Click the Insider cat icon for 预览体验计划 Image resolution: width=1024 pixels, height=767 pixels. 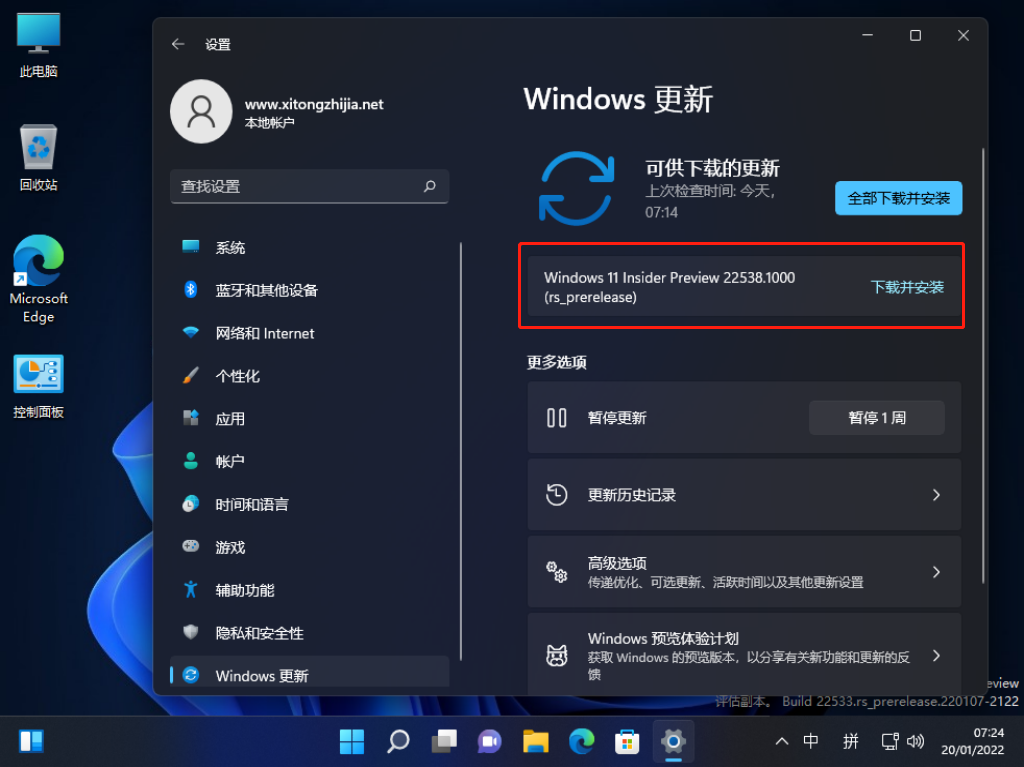pos(556,655)
